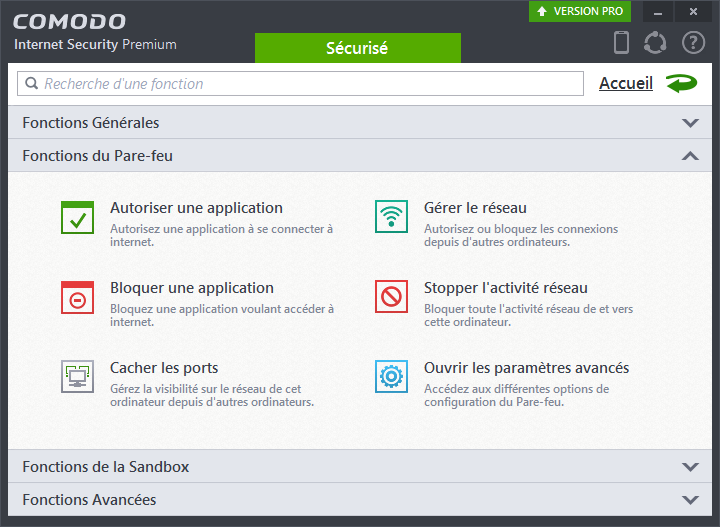The height and width of the screenshot is (527, 720).
Task: Click the green checkmark Autoriser une application icon
Action: tap(78, 218)
